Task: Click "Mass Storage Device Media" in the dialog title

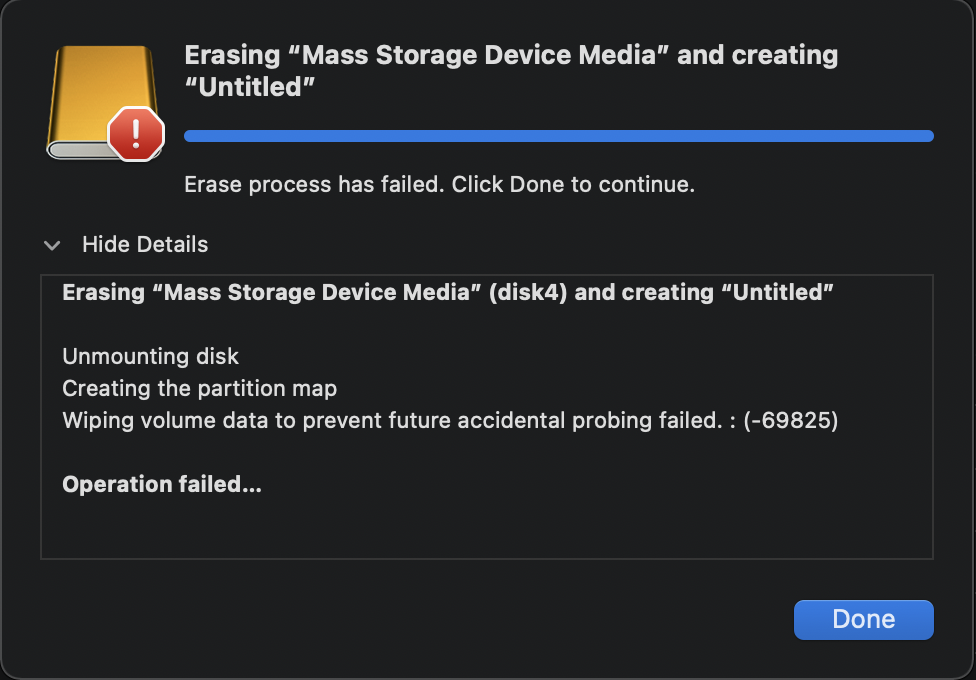Action: pos(485,54)
